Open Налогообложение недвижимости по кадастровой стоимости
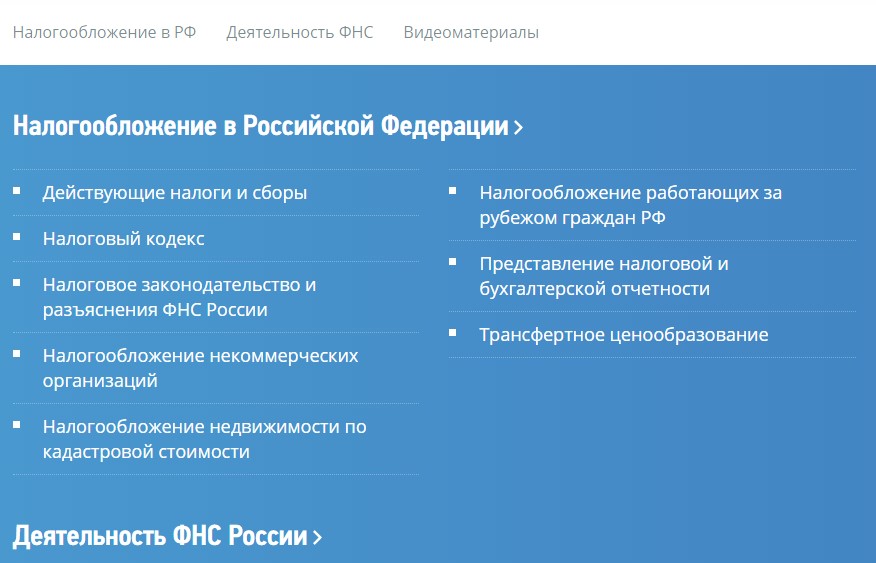 pos(204,439)
